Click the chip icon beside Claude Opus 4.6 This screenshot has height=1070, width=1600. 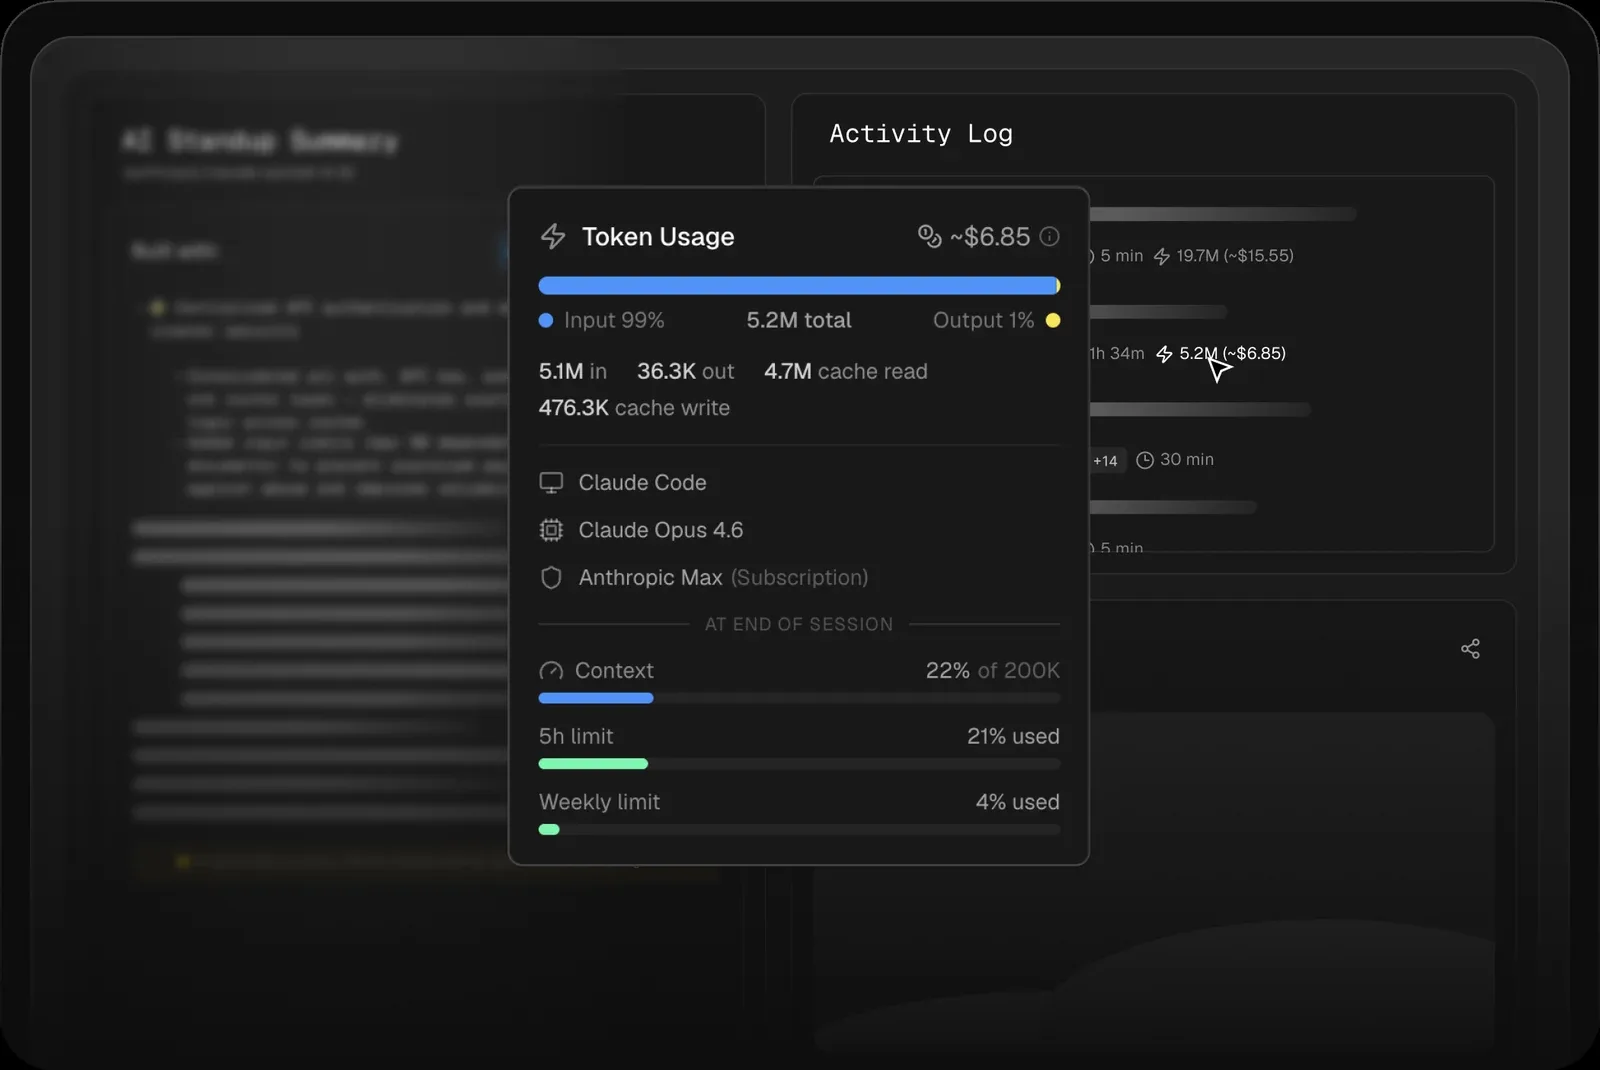point(551,530)
